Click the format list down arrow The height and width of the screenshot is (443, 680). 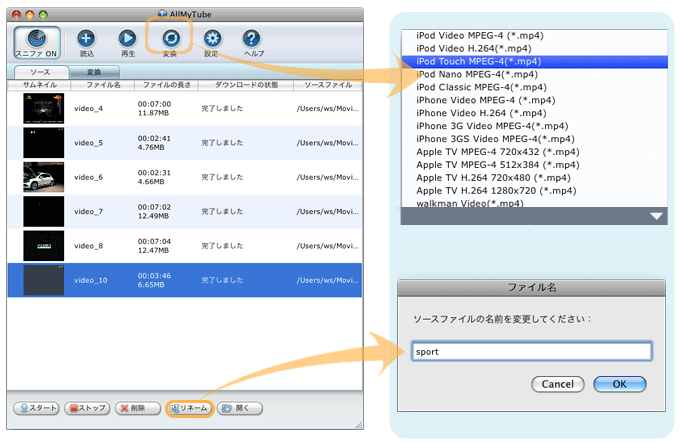[656, 216]
